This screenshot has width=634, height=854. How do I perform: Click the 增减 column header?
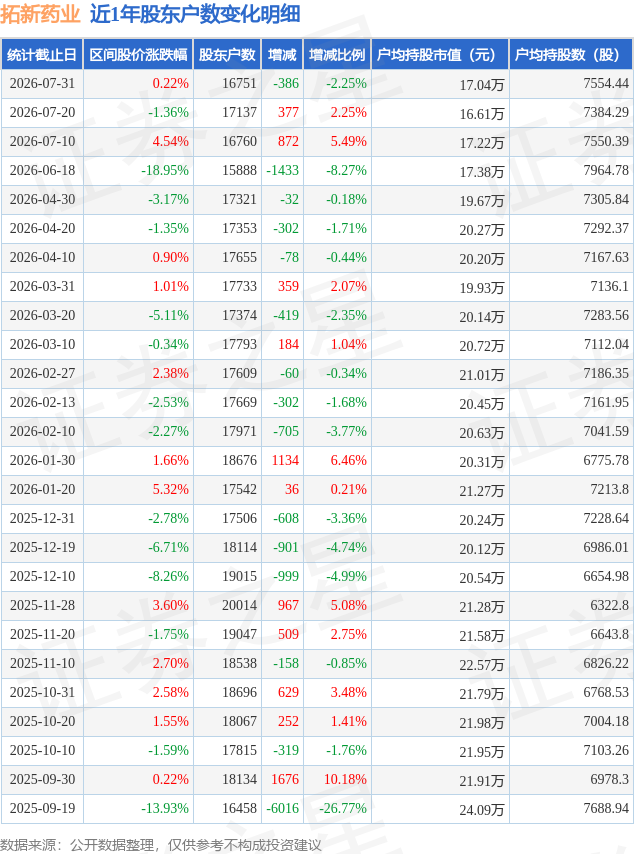pos(282,54)
